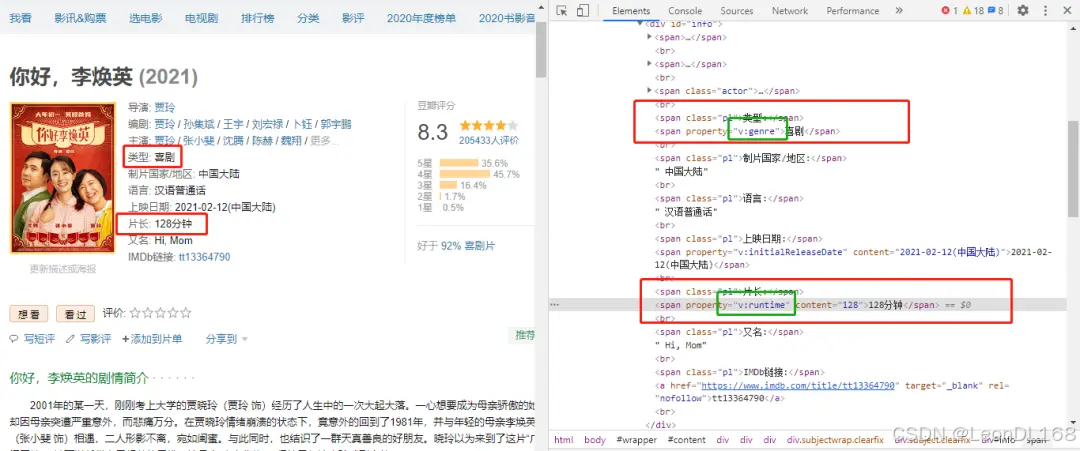Expand the second collapsed span node
Viewport: 1080px width, 451px height.
650,64
